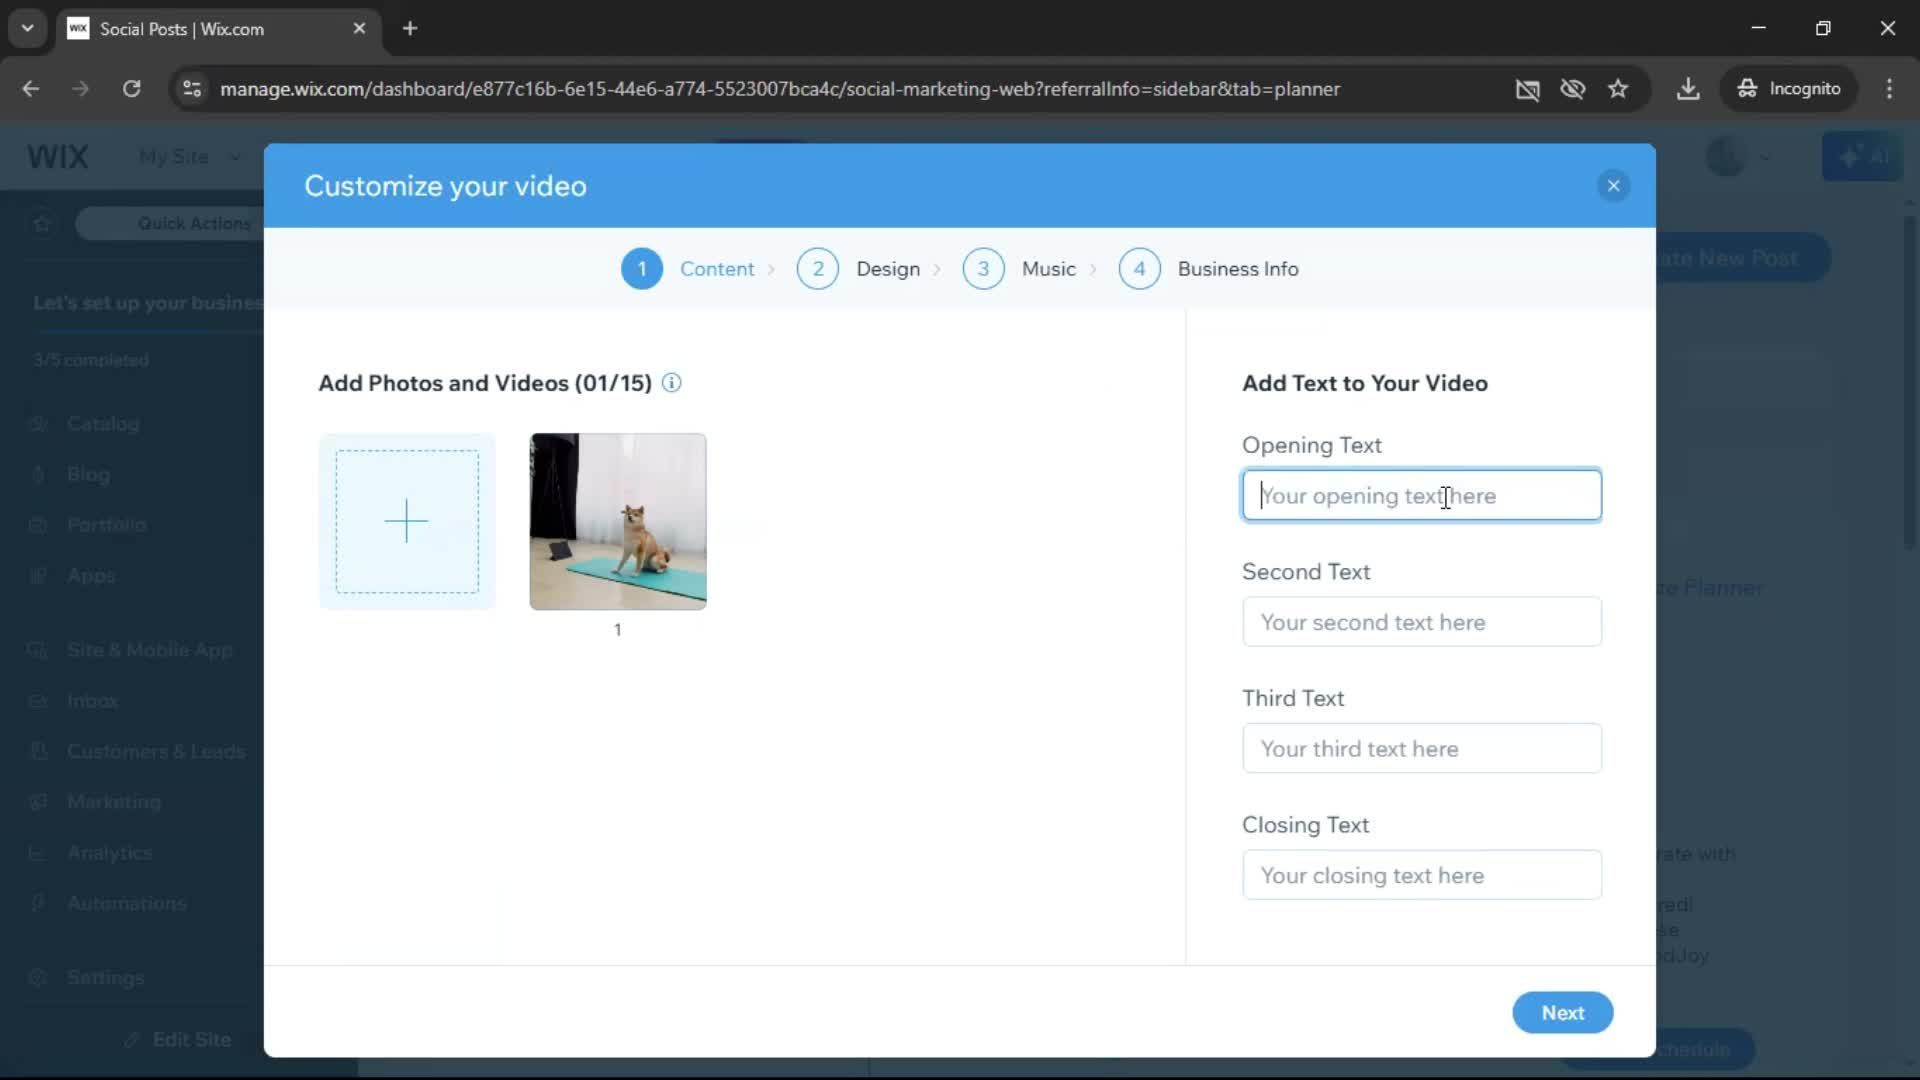Open the Incognito profile indicator
The image size is (1920, 1080).
tap(1789, 89)
